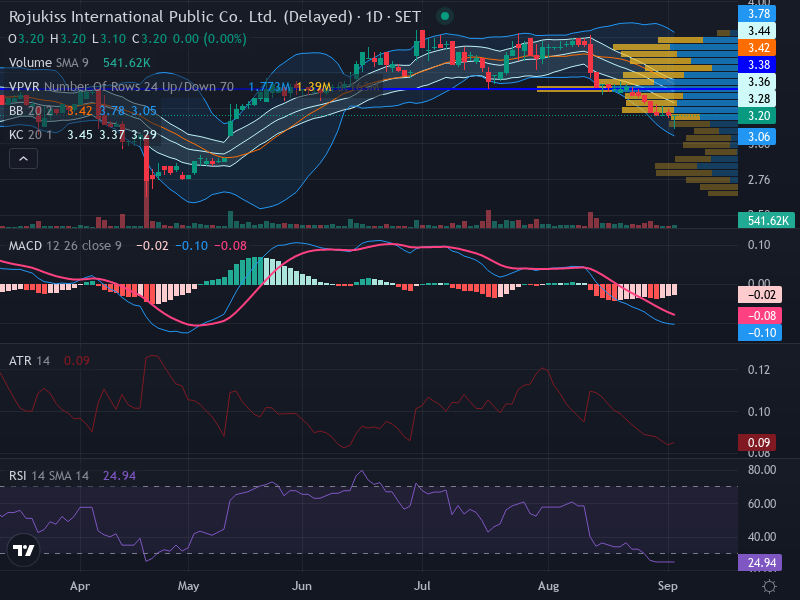This screenshot has height=600, width=800.
Task: Select the ATR 14 indicator label
Action: click(29, 361)
